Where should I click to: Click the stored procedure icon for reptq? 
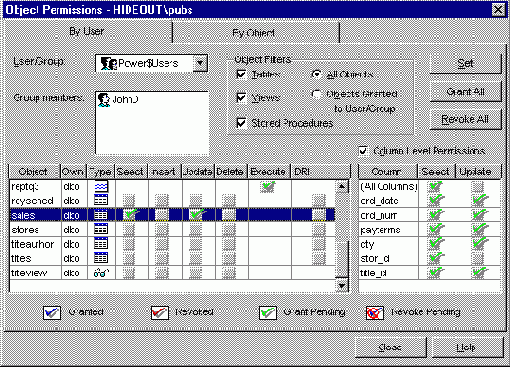pos(101,187)
